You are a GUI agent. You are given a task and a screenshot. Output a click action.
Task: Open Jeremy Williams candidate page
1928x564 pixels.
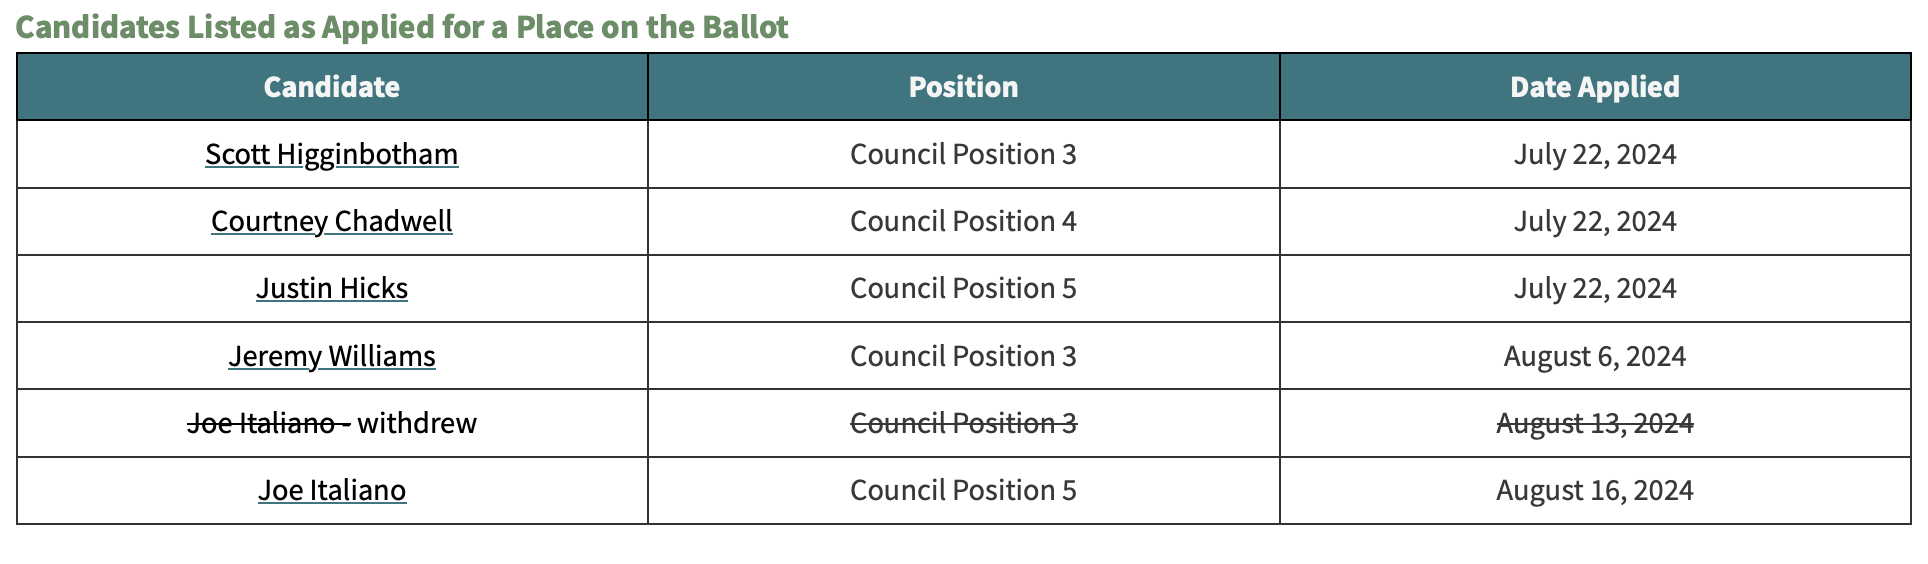[x=331, y=356]
